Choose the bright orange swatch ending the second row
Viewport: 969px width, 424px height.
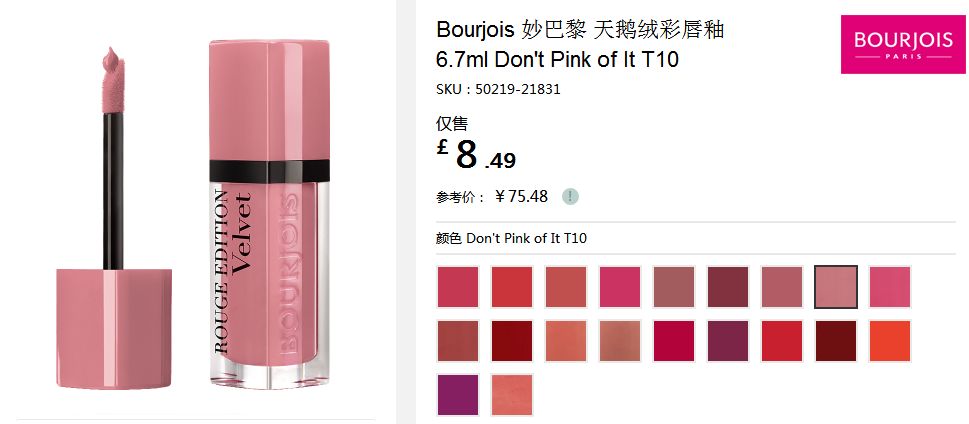(890, 341)
